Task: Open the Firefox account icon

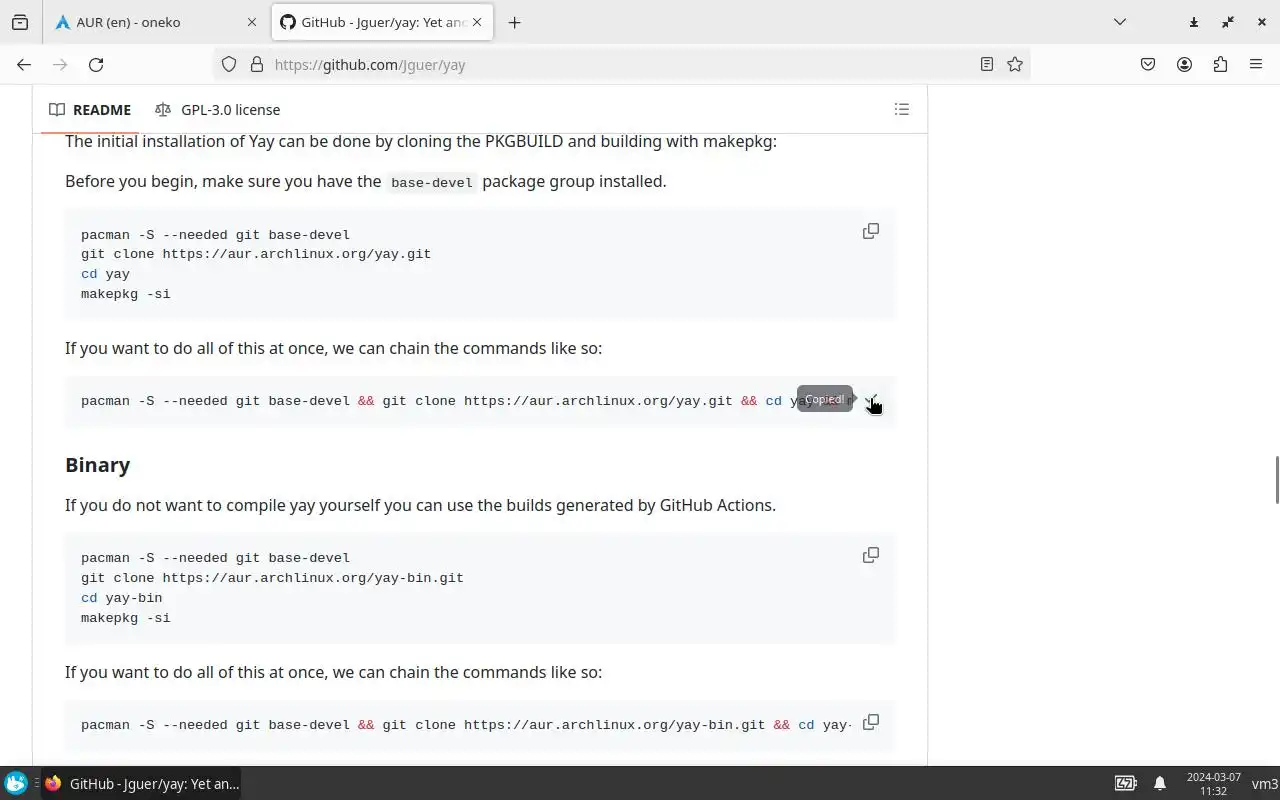Action: pyautogui.click(x=1184, y=64)
